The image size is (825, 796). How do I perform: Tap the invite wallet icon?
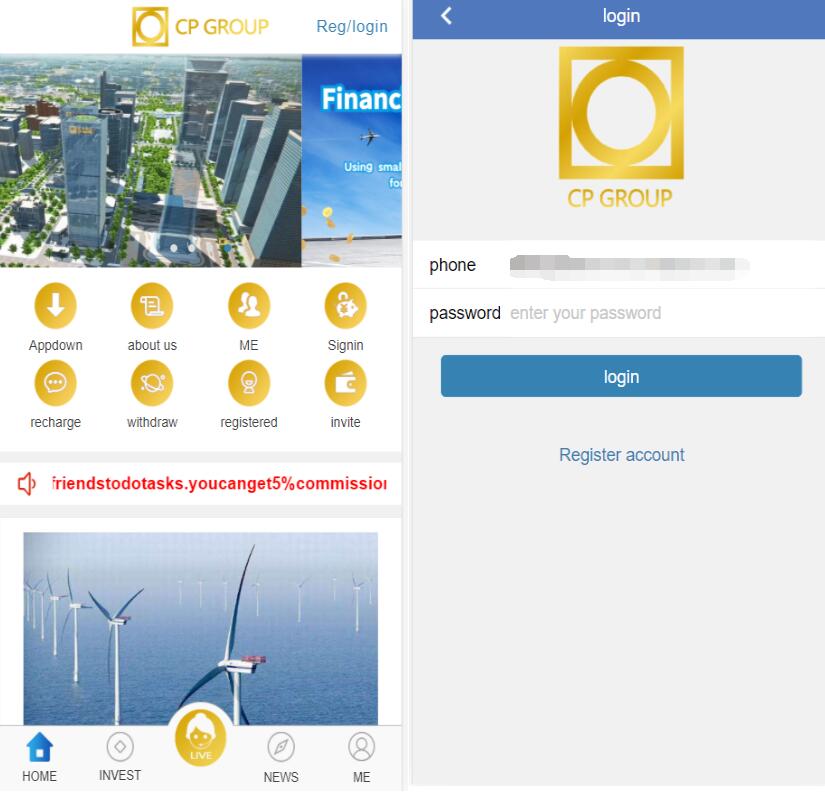tap(345, 383)
